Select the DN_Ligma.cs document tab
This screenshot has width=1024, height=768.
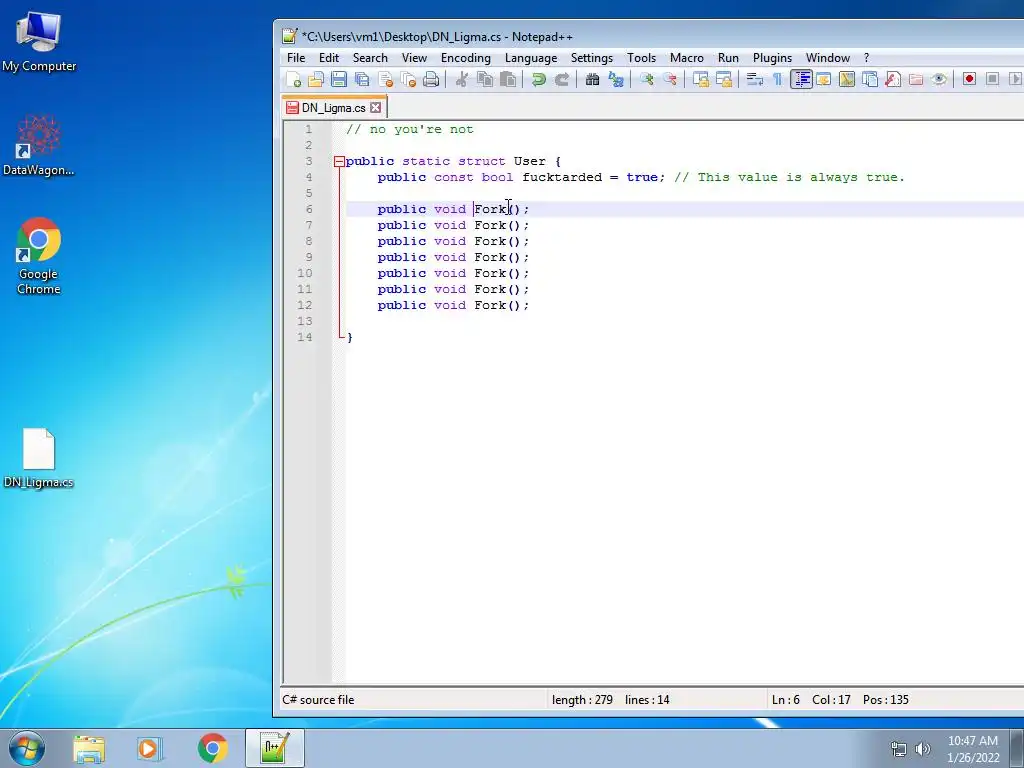(x=333, y=108)
